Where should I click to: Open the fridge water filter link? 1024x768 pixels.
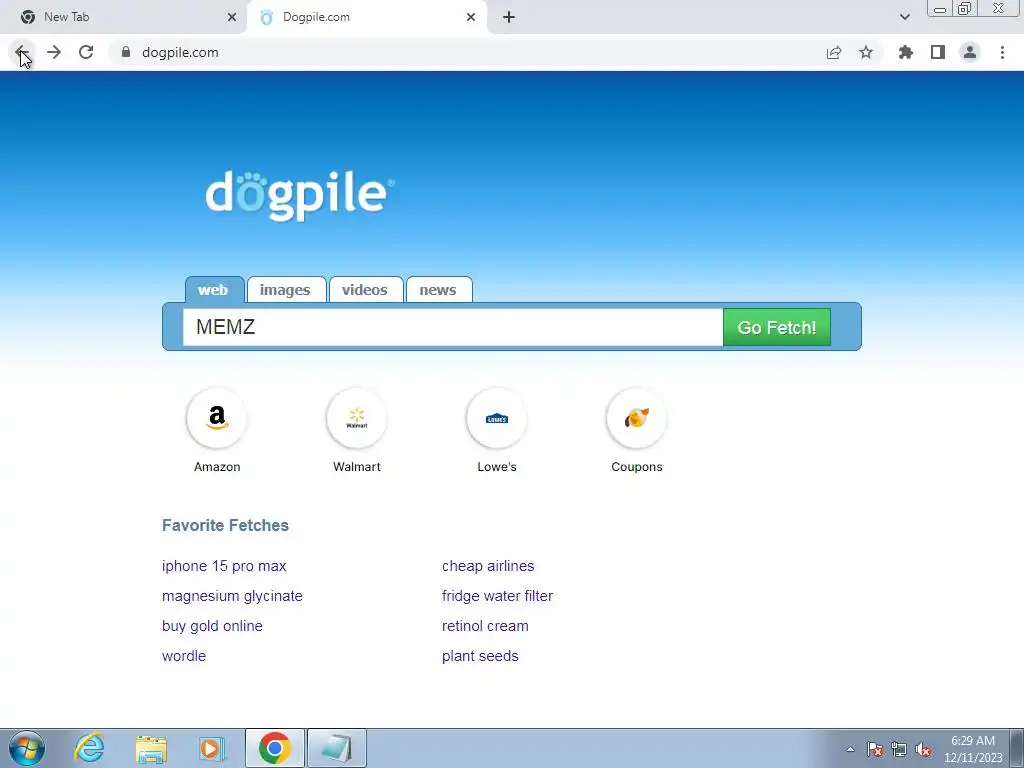[498, 596]
